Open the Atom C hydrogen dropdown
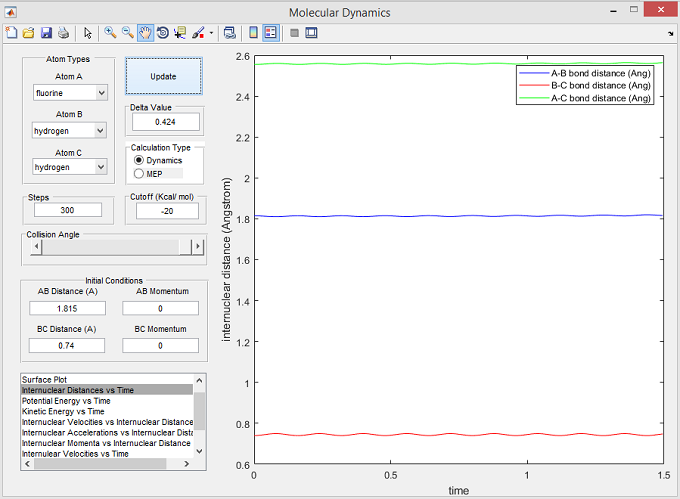 [69, 167]
